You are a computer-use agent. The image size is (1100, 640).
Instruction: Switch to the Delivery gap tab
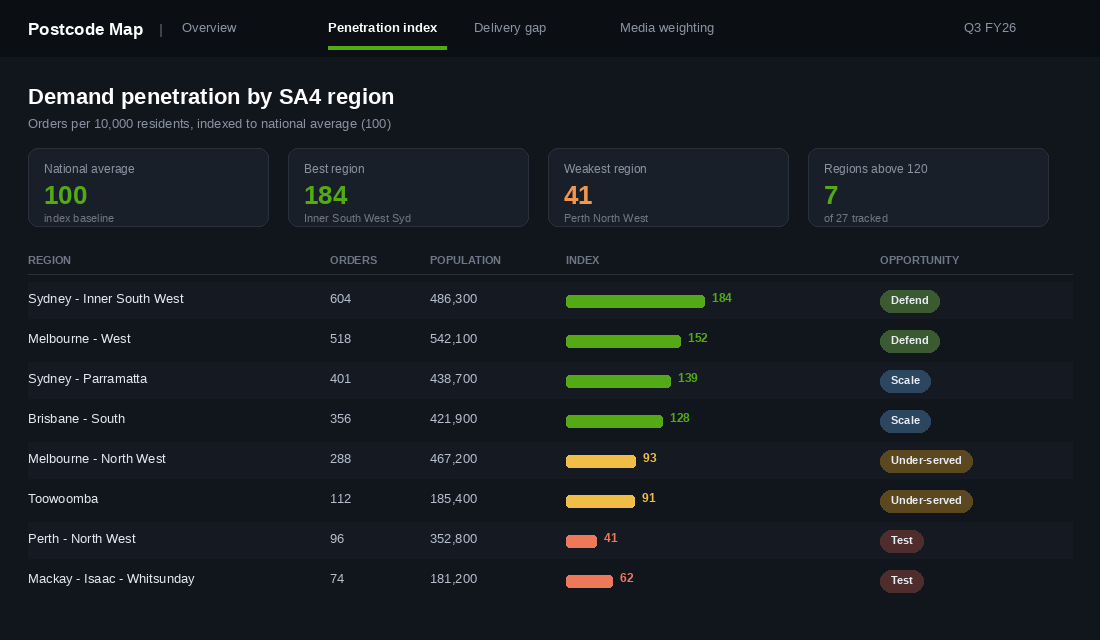510,28
